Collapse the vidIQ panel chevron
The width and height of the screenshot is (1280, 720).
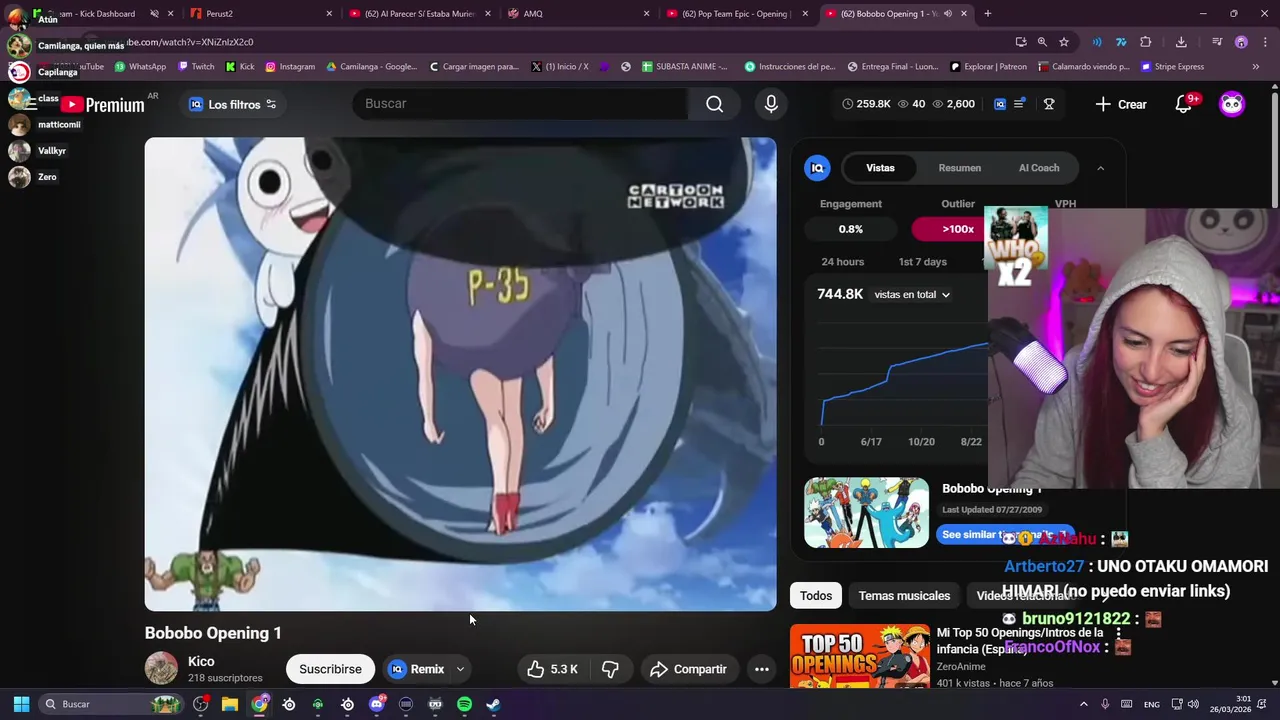(1101, 168)
